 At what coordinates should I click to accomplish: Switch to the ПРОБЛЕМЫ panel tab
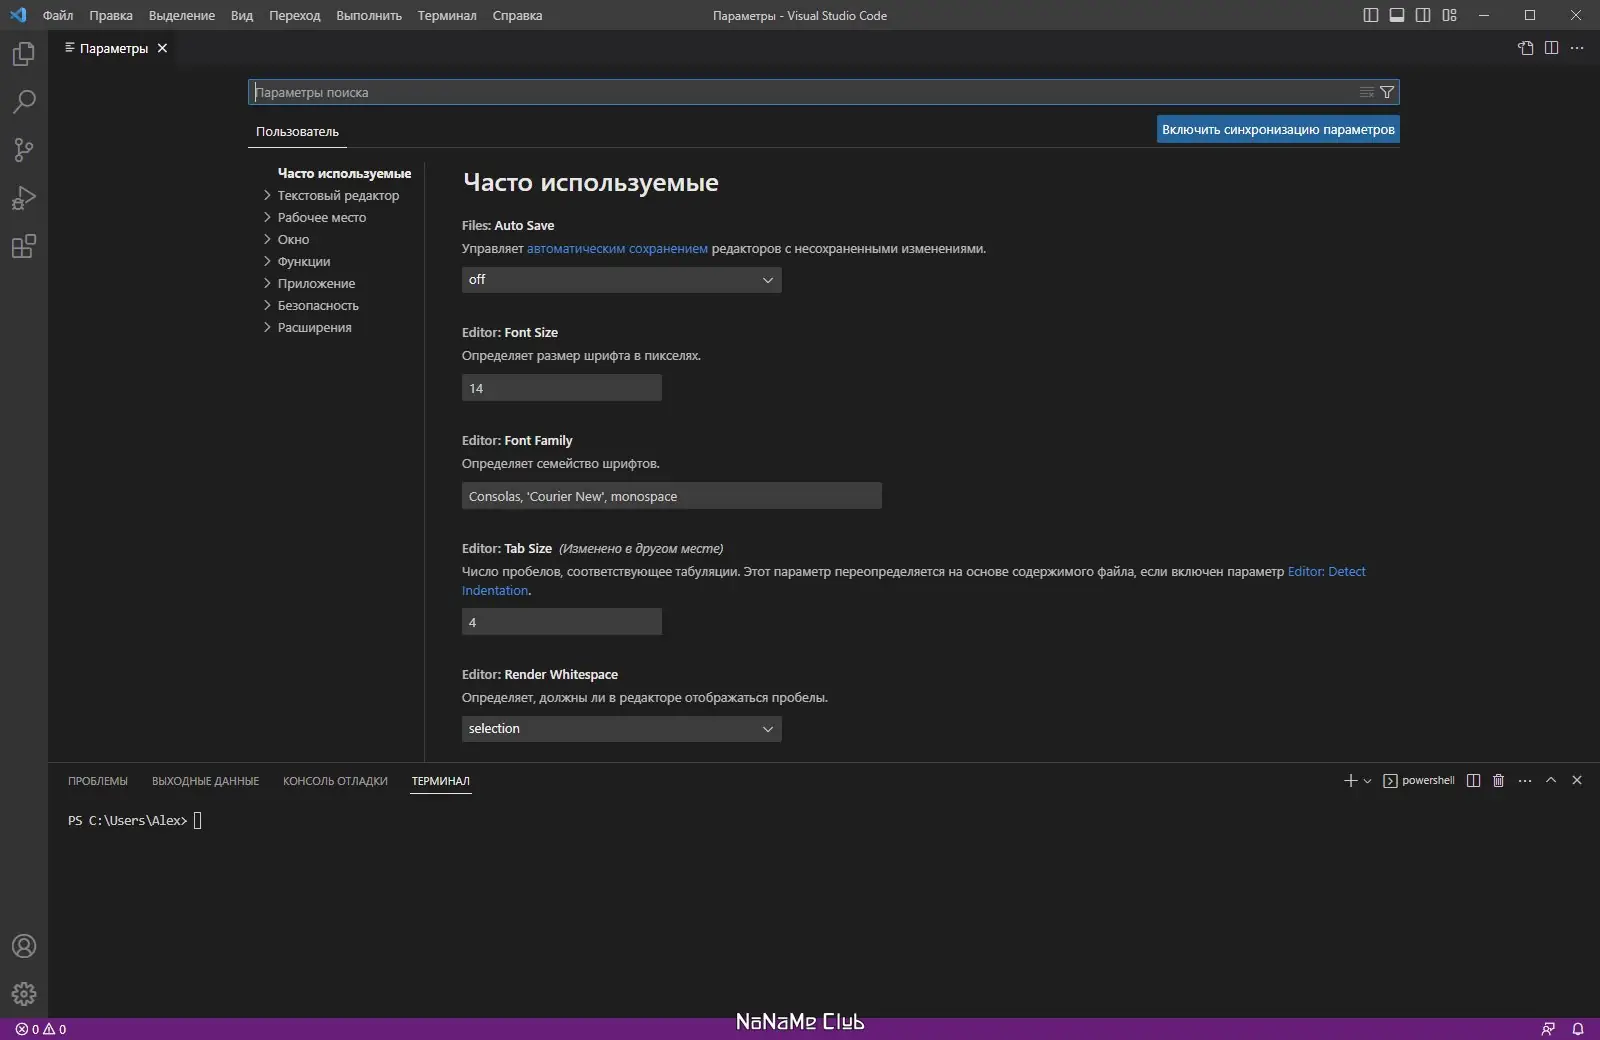97,781
